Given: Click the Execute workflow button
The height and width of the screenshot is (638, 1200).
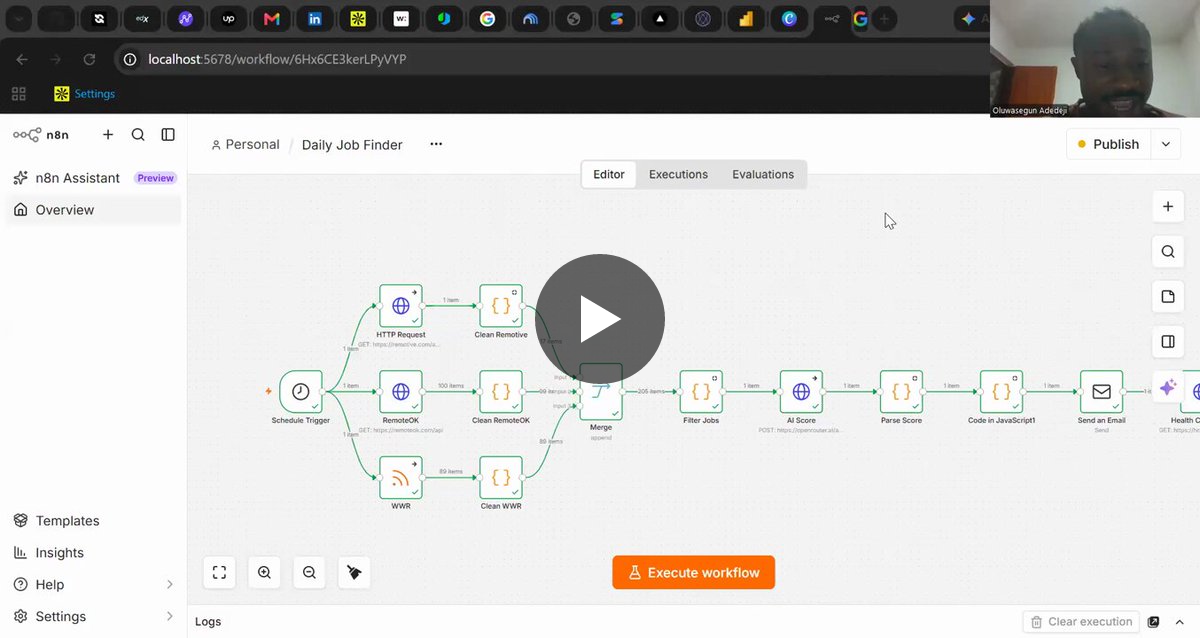Looking at the screenshot, I should coord(694,573).
